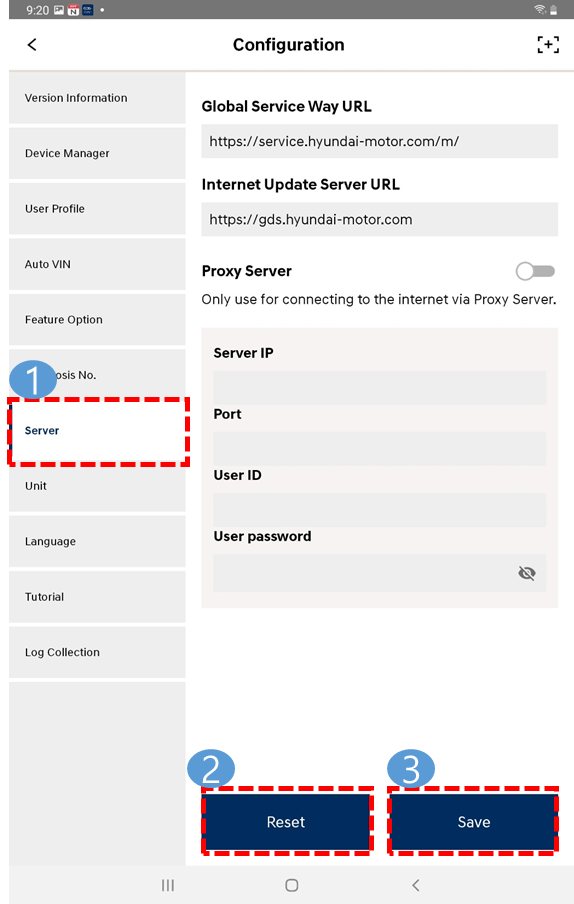
Task: Tap Android recent apps navigation icon
Action: click(x=168, y=885)
